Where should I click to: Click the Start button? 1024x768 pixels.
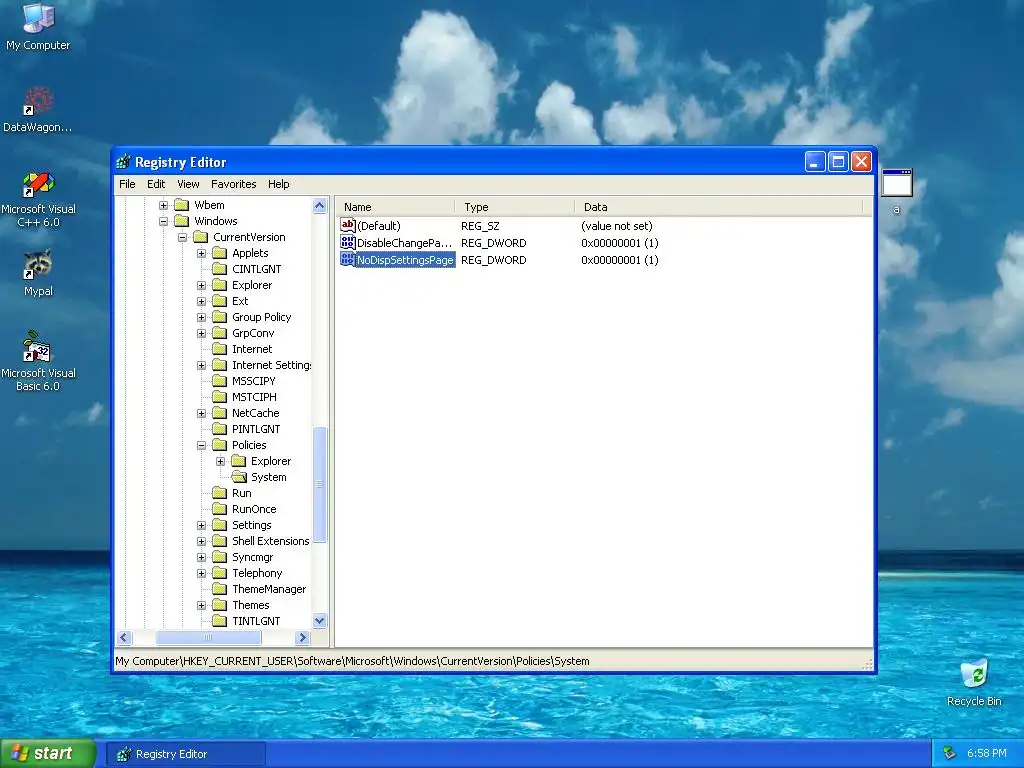[48, 753]
